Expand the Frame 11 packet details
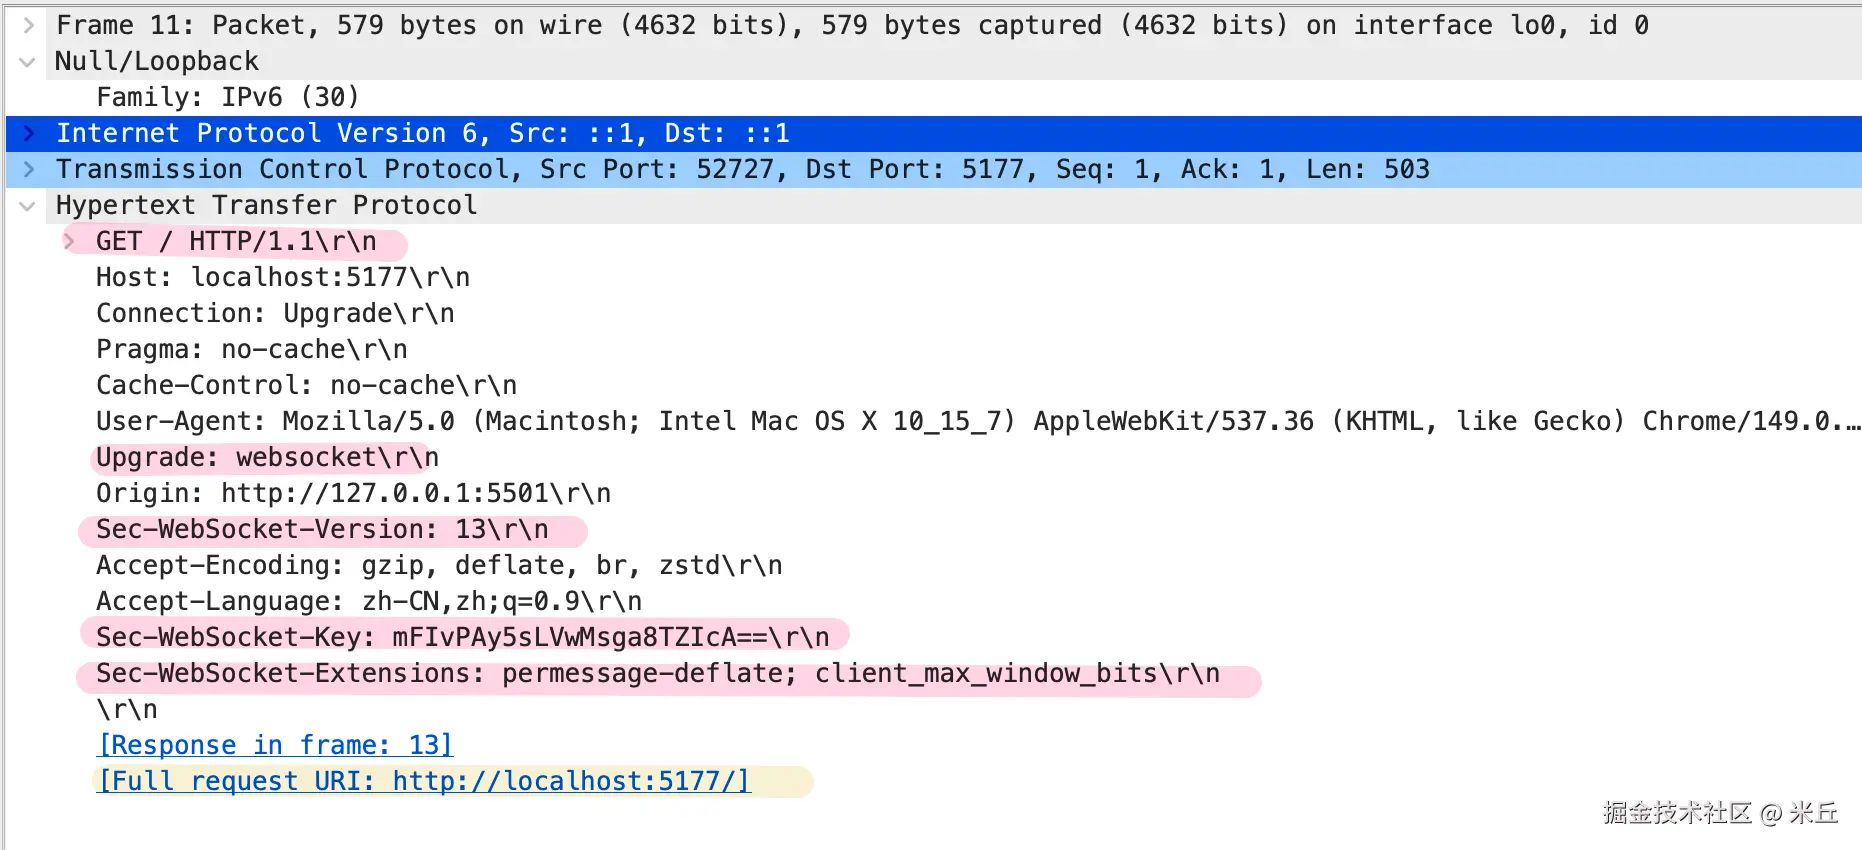Viewport: 1862px width, 850px height. 28,25
